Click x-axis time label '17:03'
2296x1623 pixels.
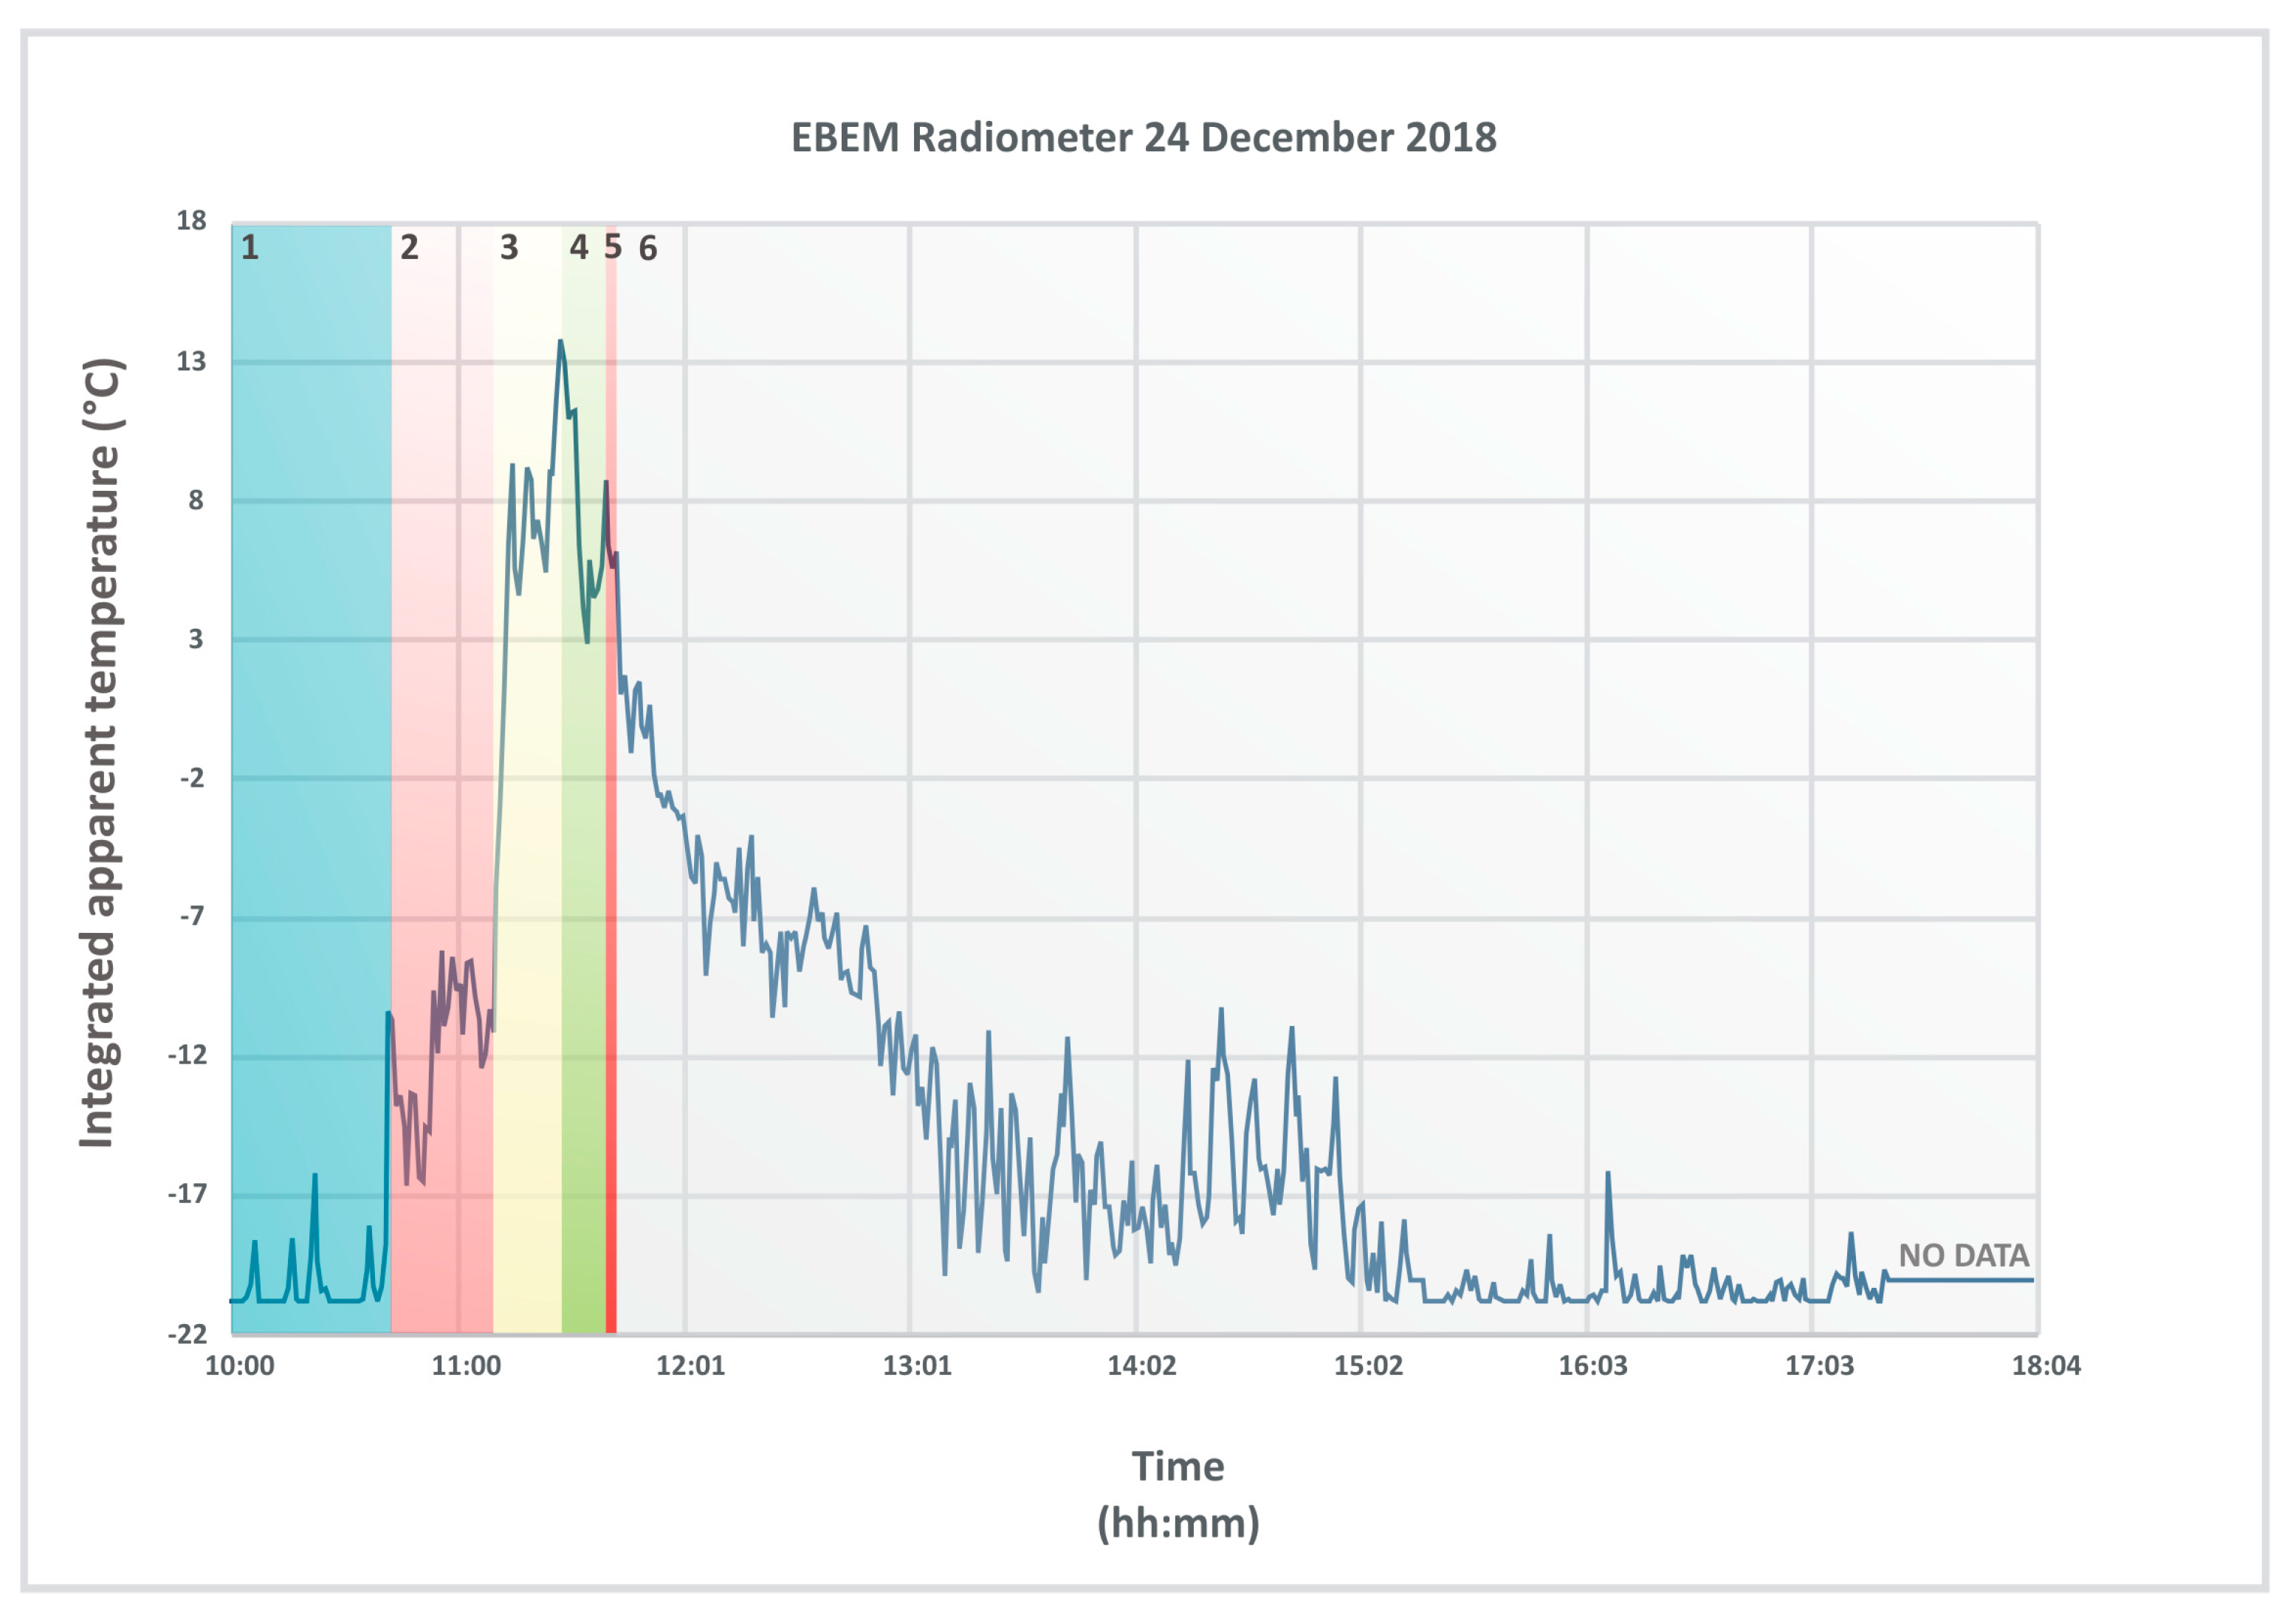point(1819,1366)
